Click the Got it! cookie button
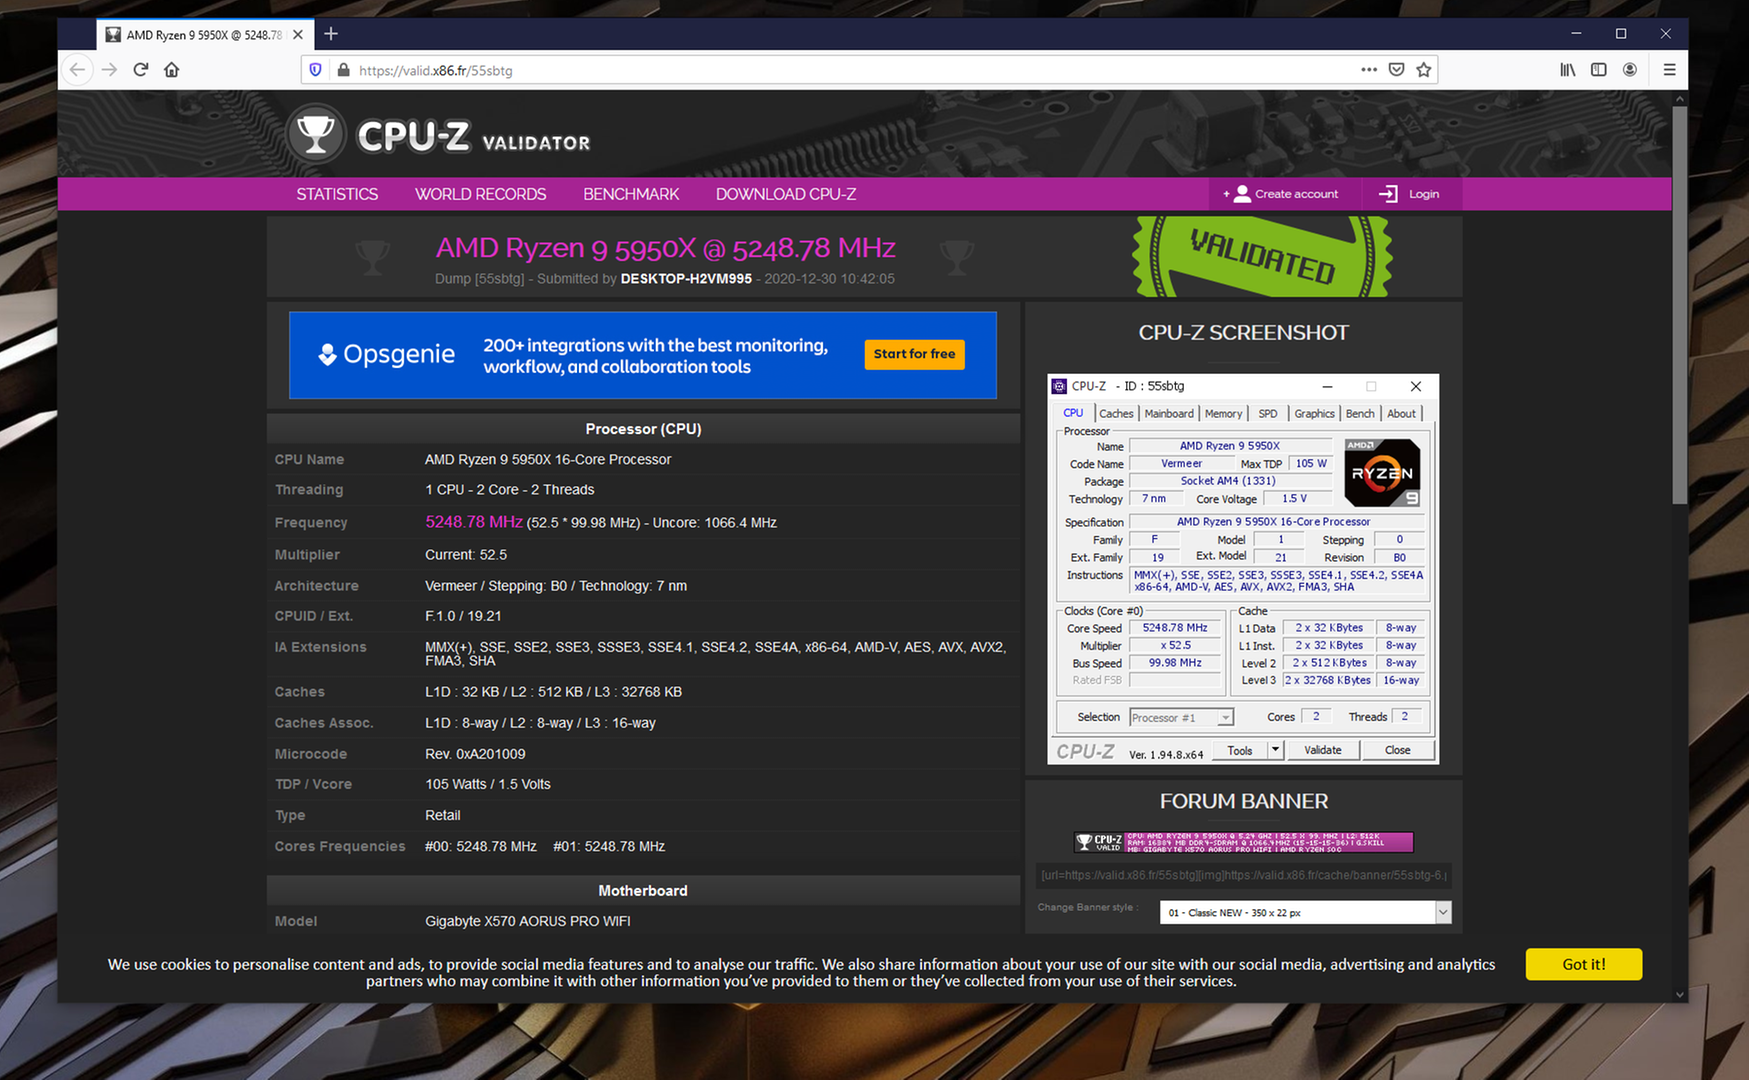 click(1583, 964)
